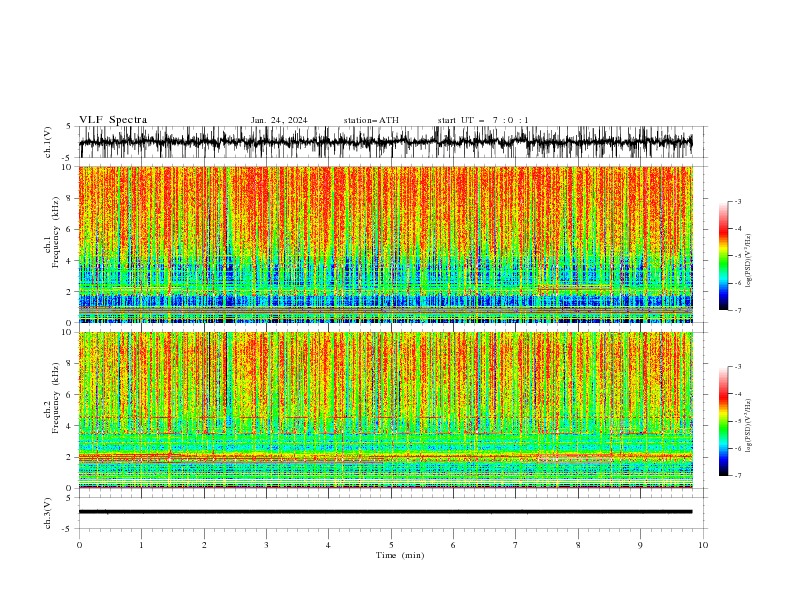
Task: Select the "start UT = 7 :0 :1" text
Action: [x=483, y=120]
